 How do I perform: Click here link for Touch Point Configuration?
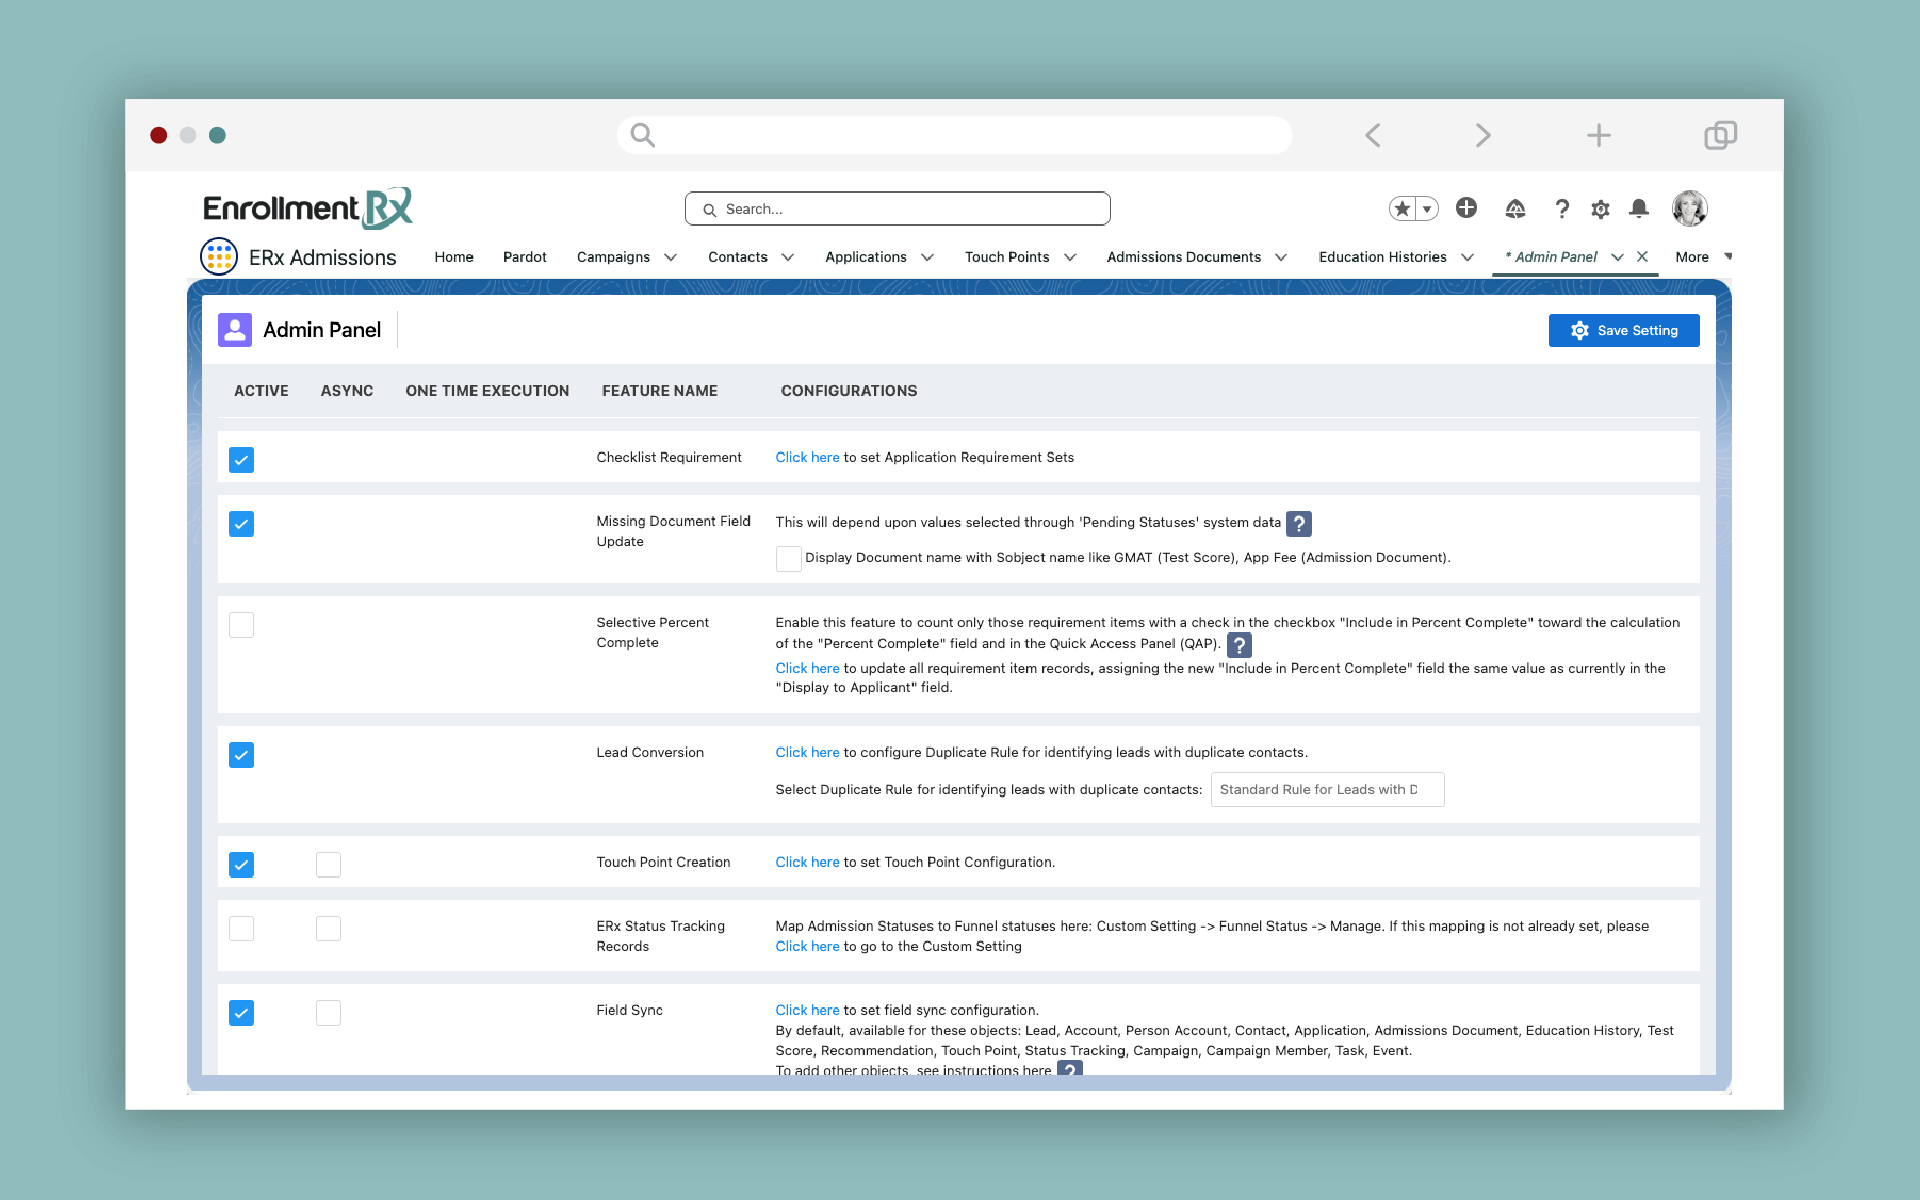pos(807,862)
